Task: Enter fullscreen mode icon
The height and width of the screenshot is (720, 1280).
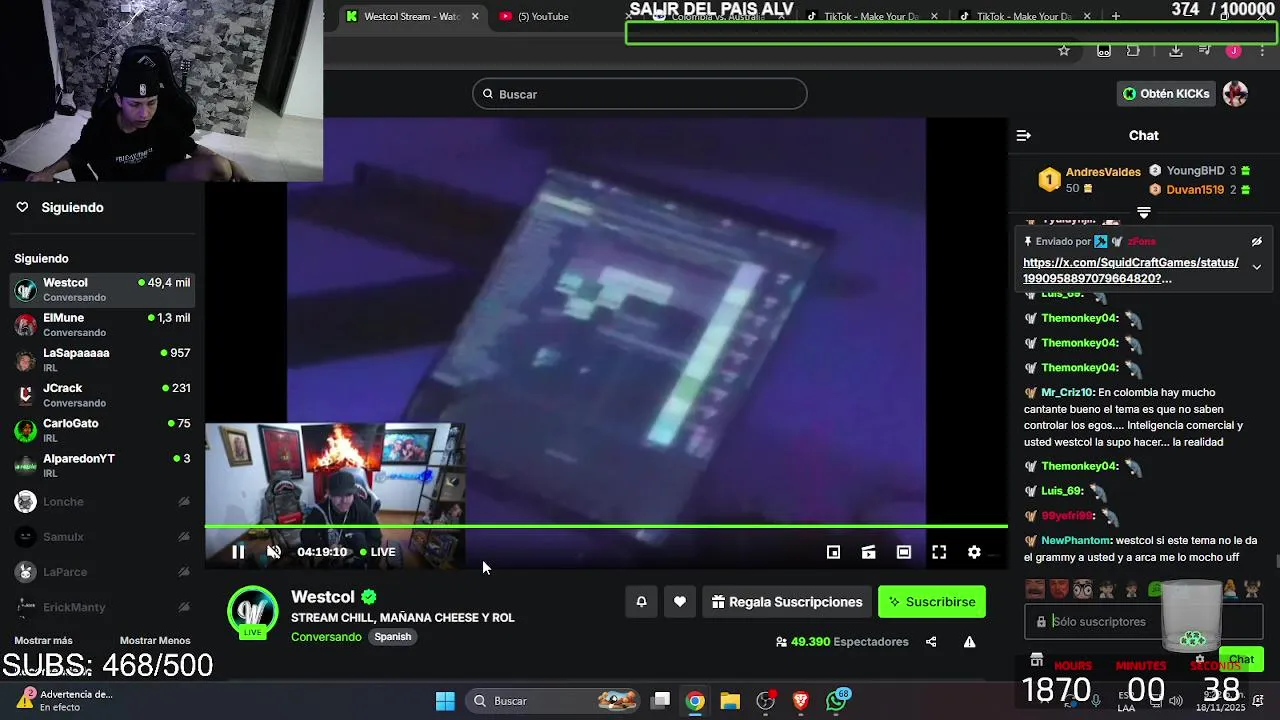Action: 939,552
